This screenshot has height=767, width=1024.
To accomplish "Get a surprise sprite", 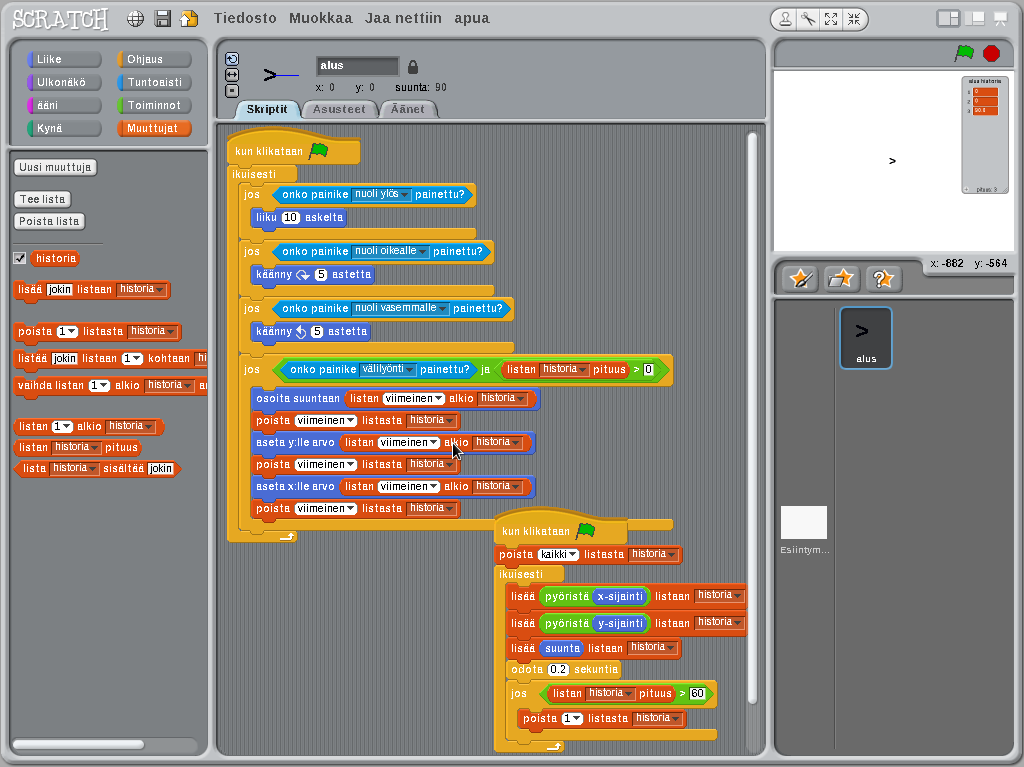I will pos(883,280).
